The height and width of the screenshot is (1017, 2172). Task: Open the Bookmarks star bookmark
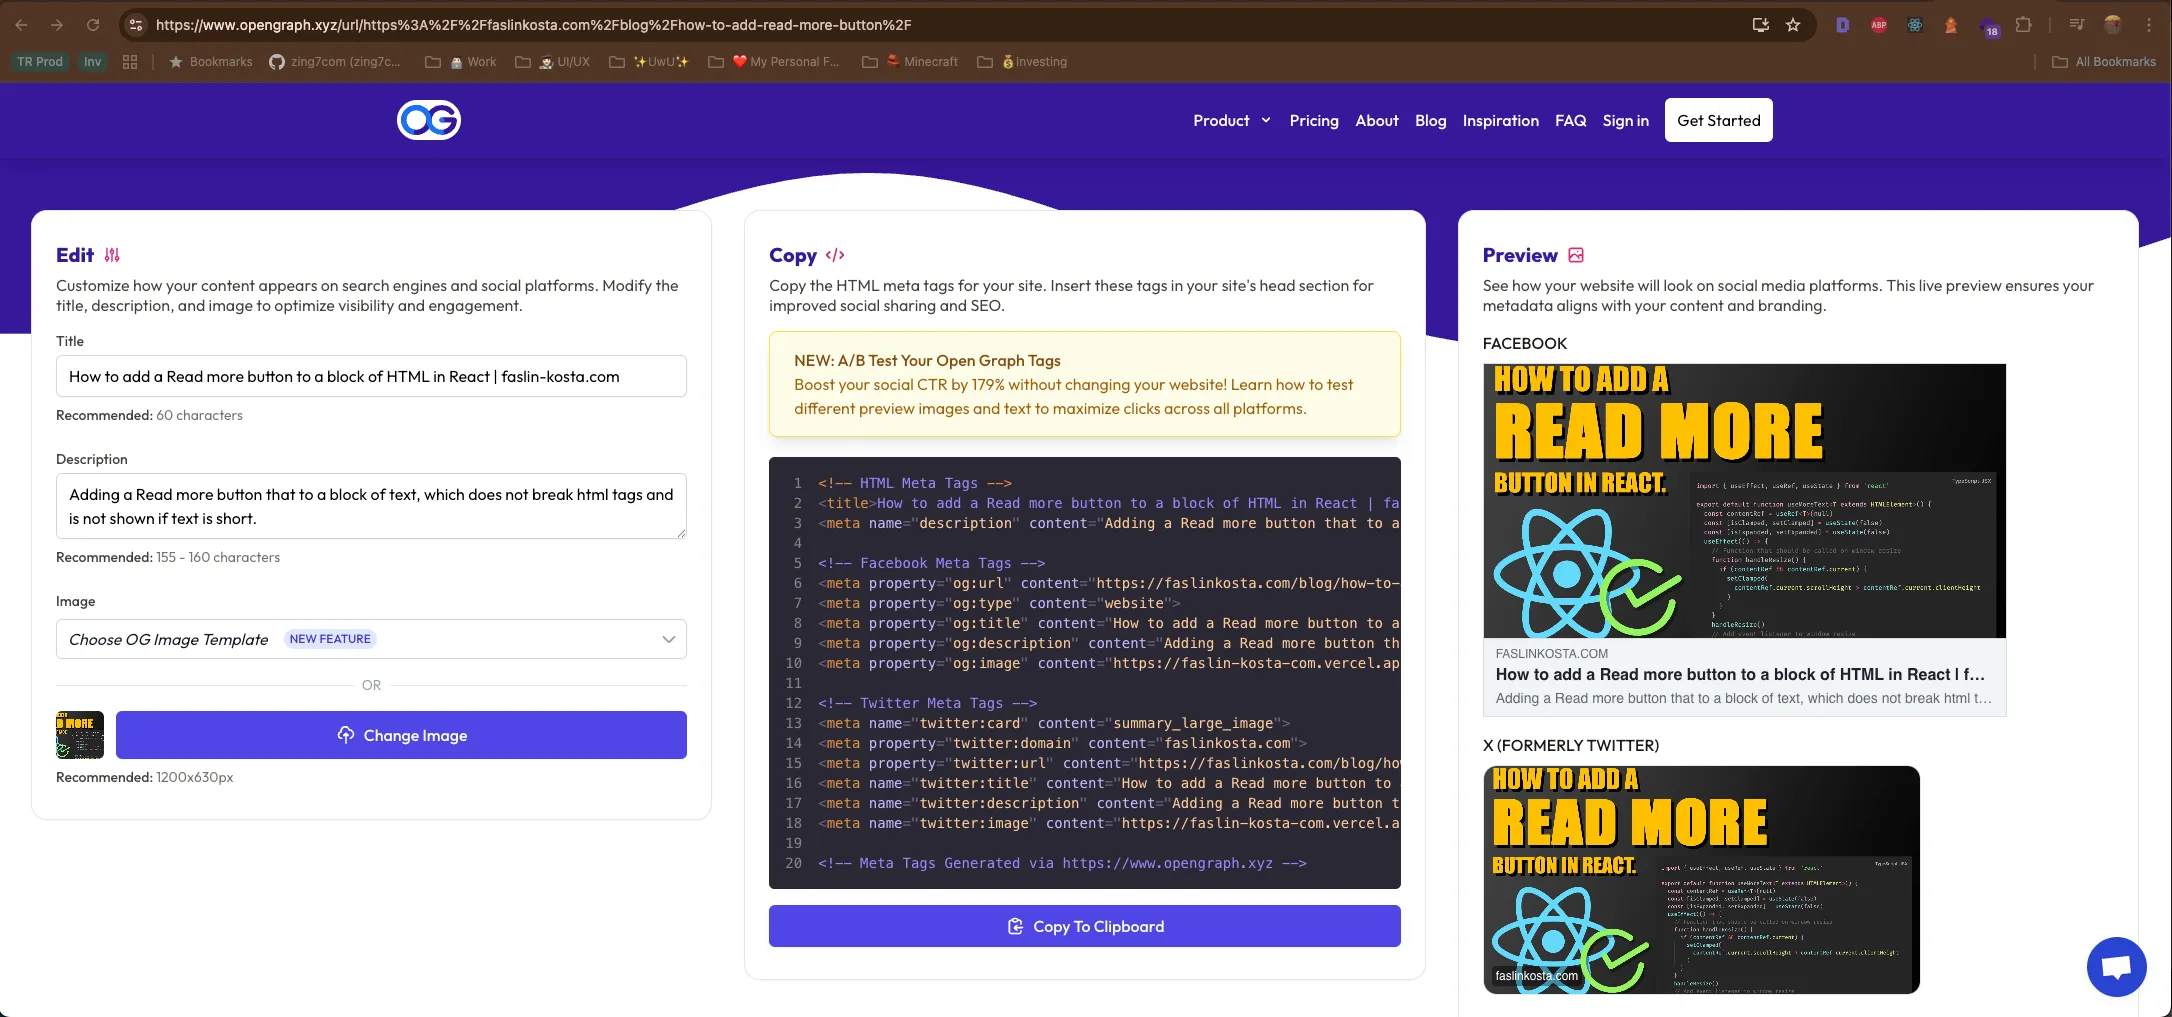pos(210,62)
